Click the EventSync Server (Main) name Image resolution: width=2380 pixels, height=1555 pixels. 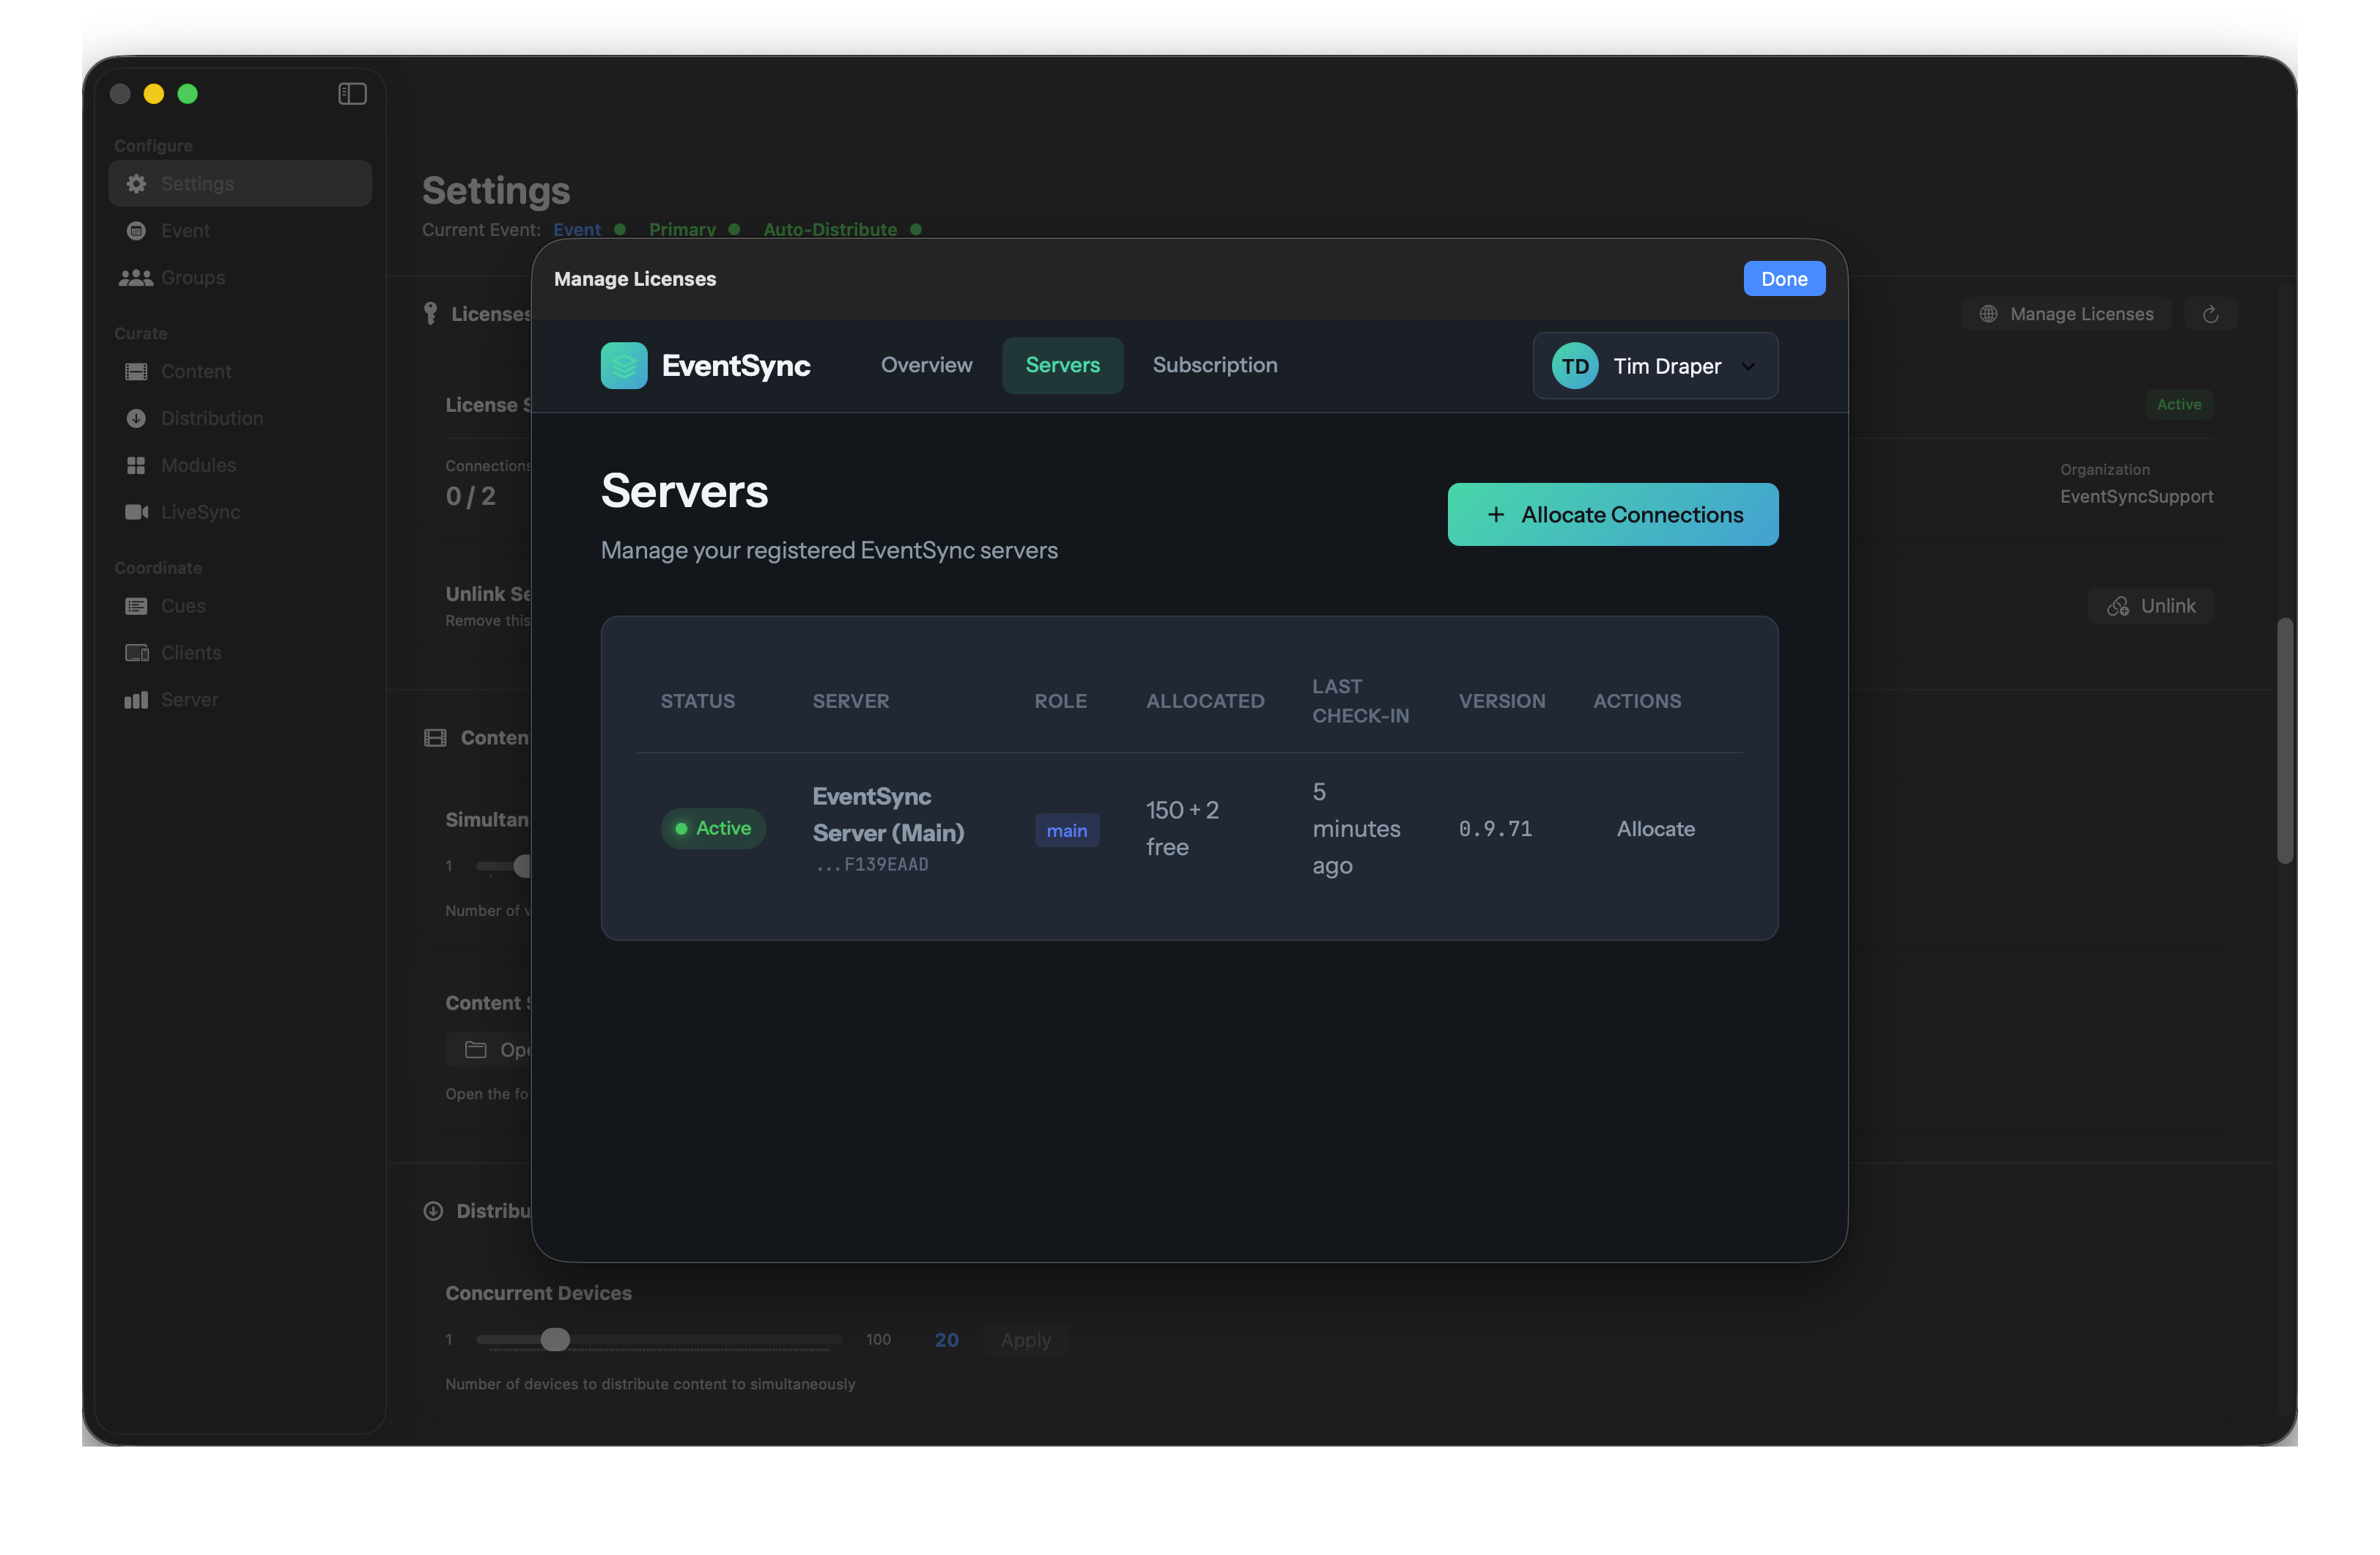[888, 814]
